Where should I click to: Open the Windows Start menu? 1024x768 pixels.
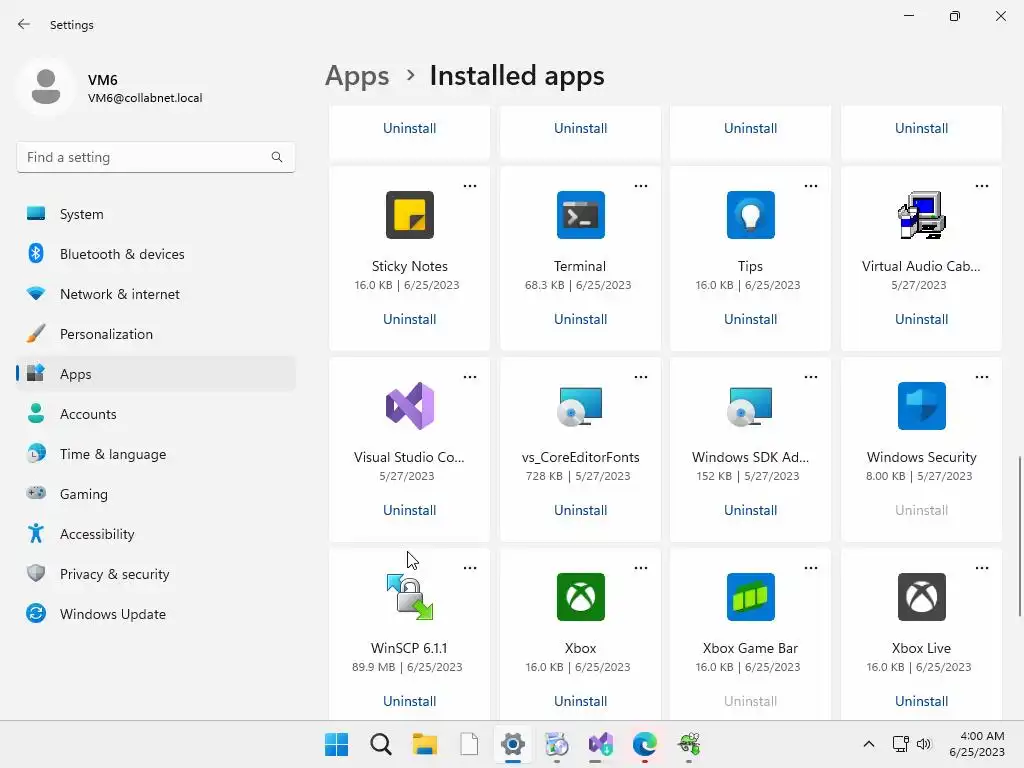[x=336, y=744]
